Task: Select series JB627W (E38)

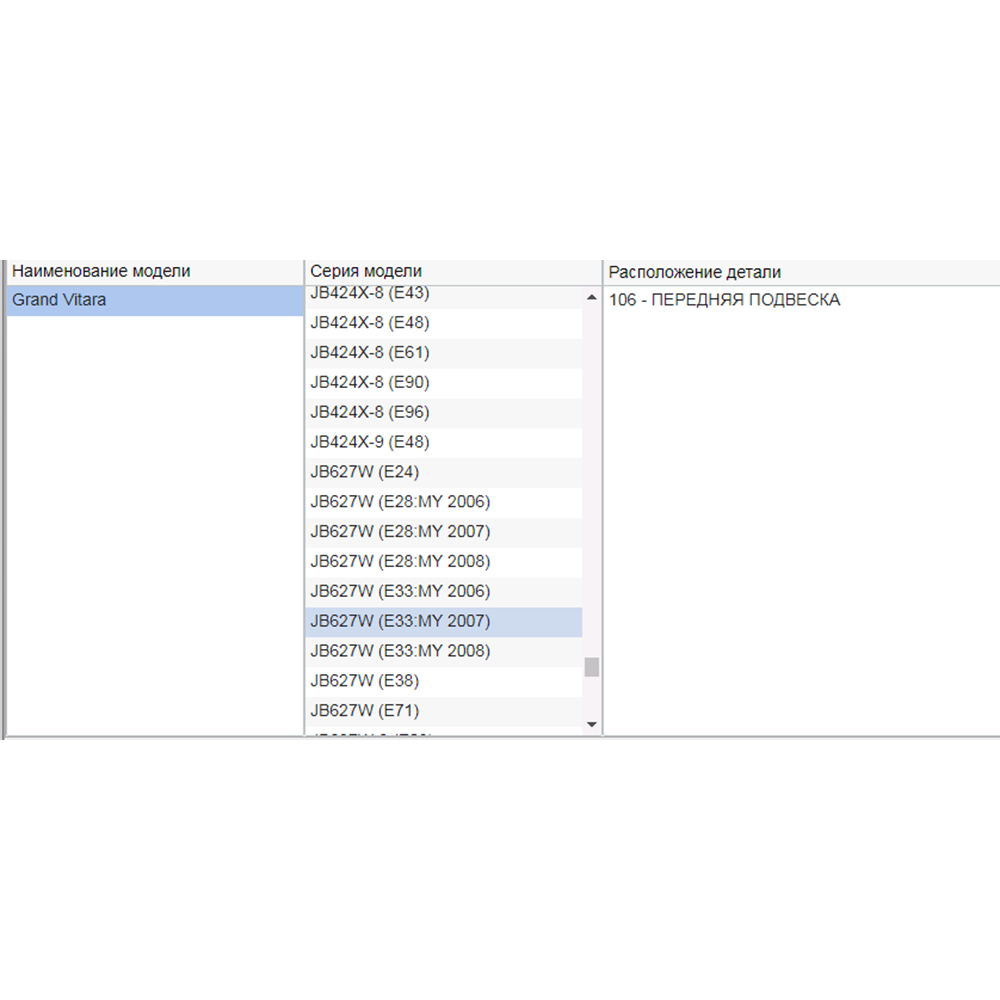Action: [364, 681]
